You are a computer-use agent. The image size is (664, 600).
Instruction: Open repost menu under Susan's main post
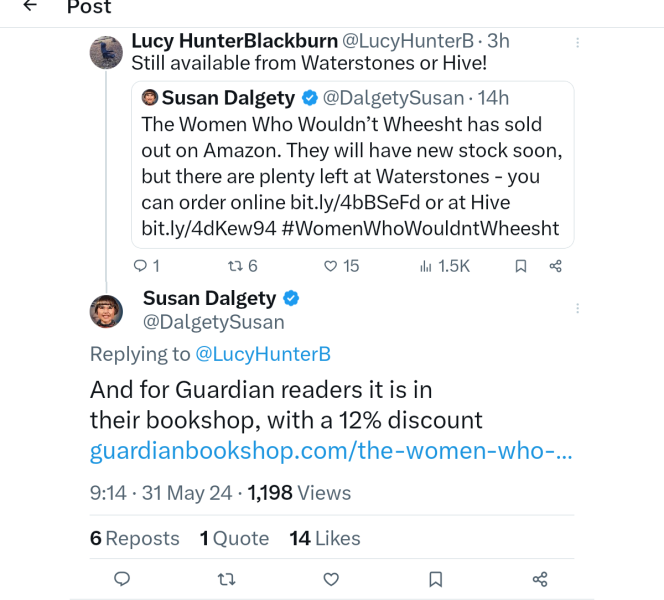coord(227,579)
